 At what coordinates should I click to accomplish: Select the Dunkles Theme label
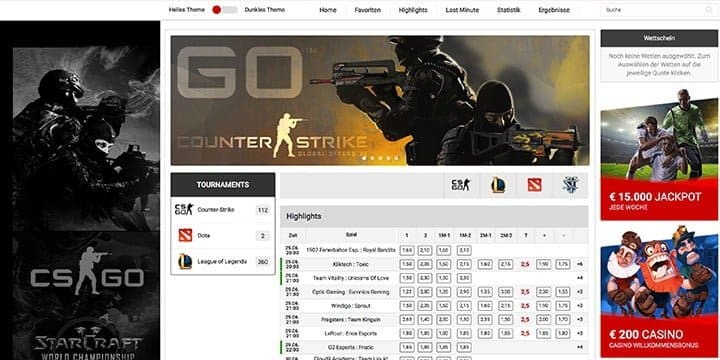tap(264, 10)
